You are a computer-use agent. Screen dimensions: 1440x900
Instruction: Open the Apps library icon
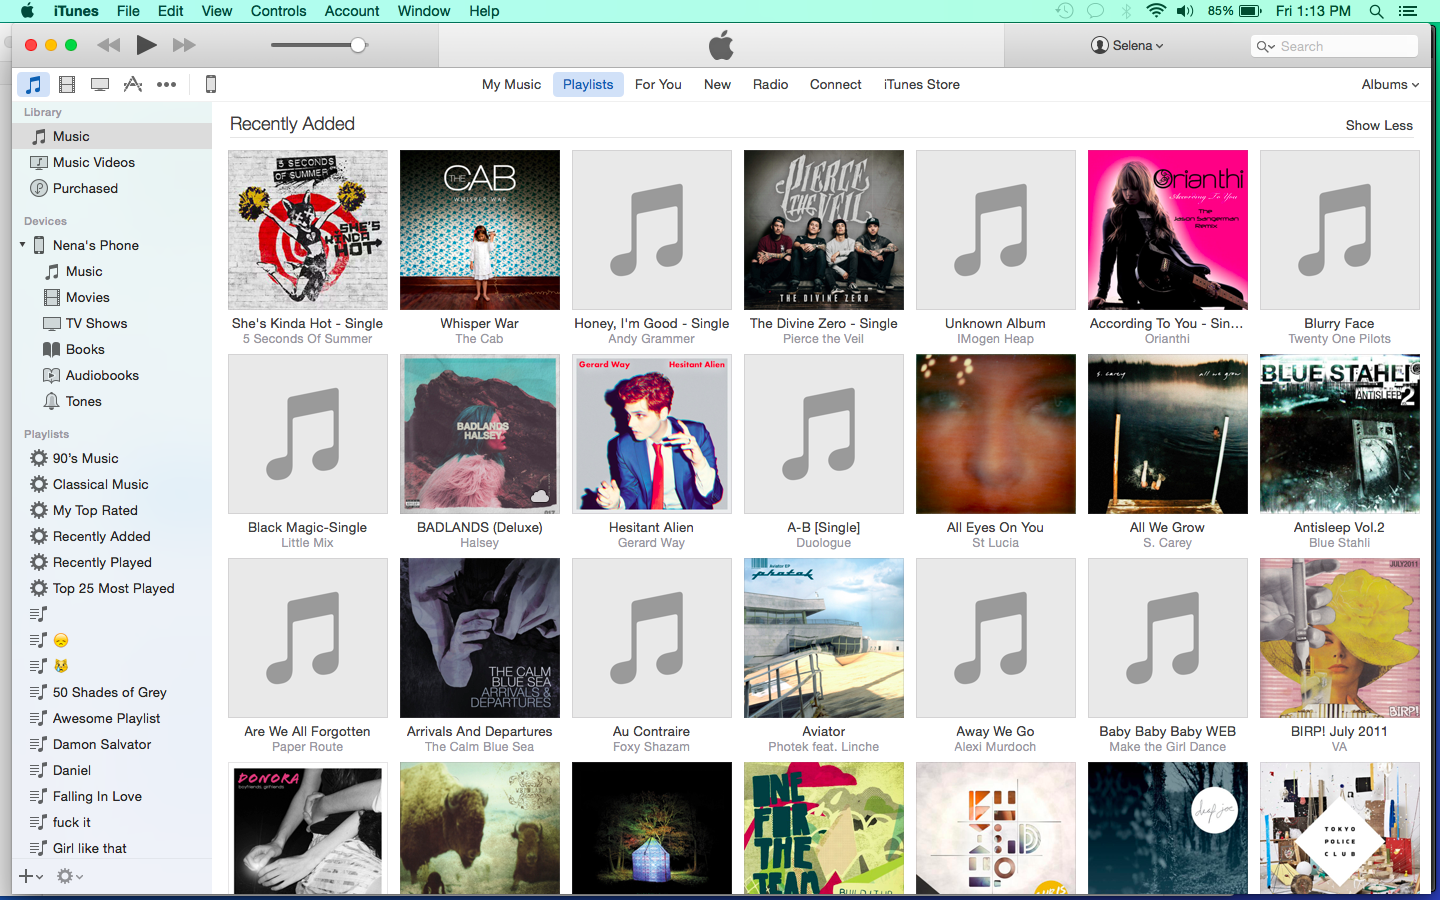pos(133,84)
